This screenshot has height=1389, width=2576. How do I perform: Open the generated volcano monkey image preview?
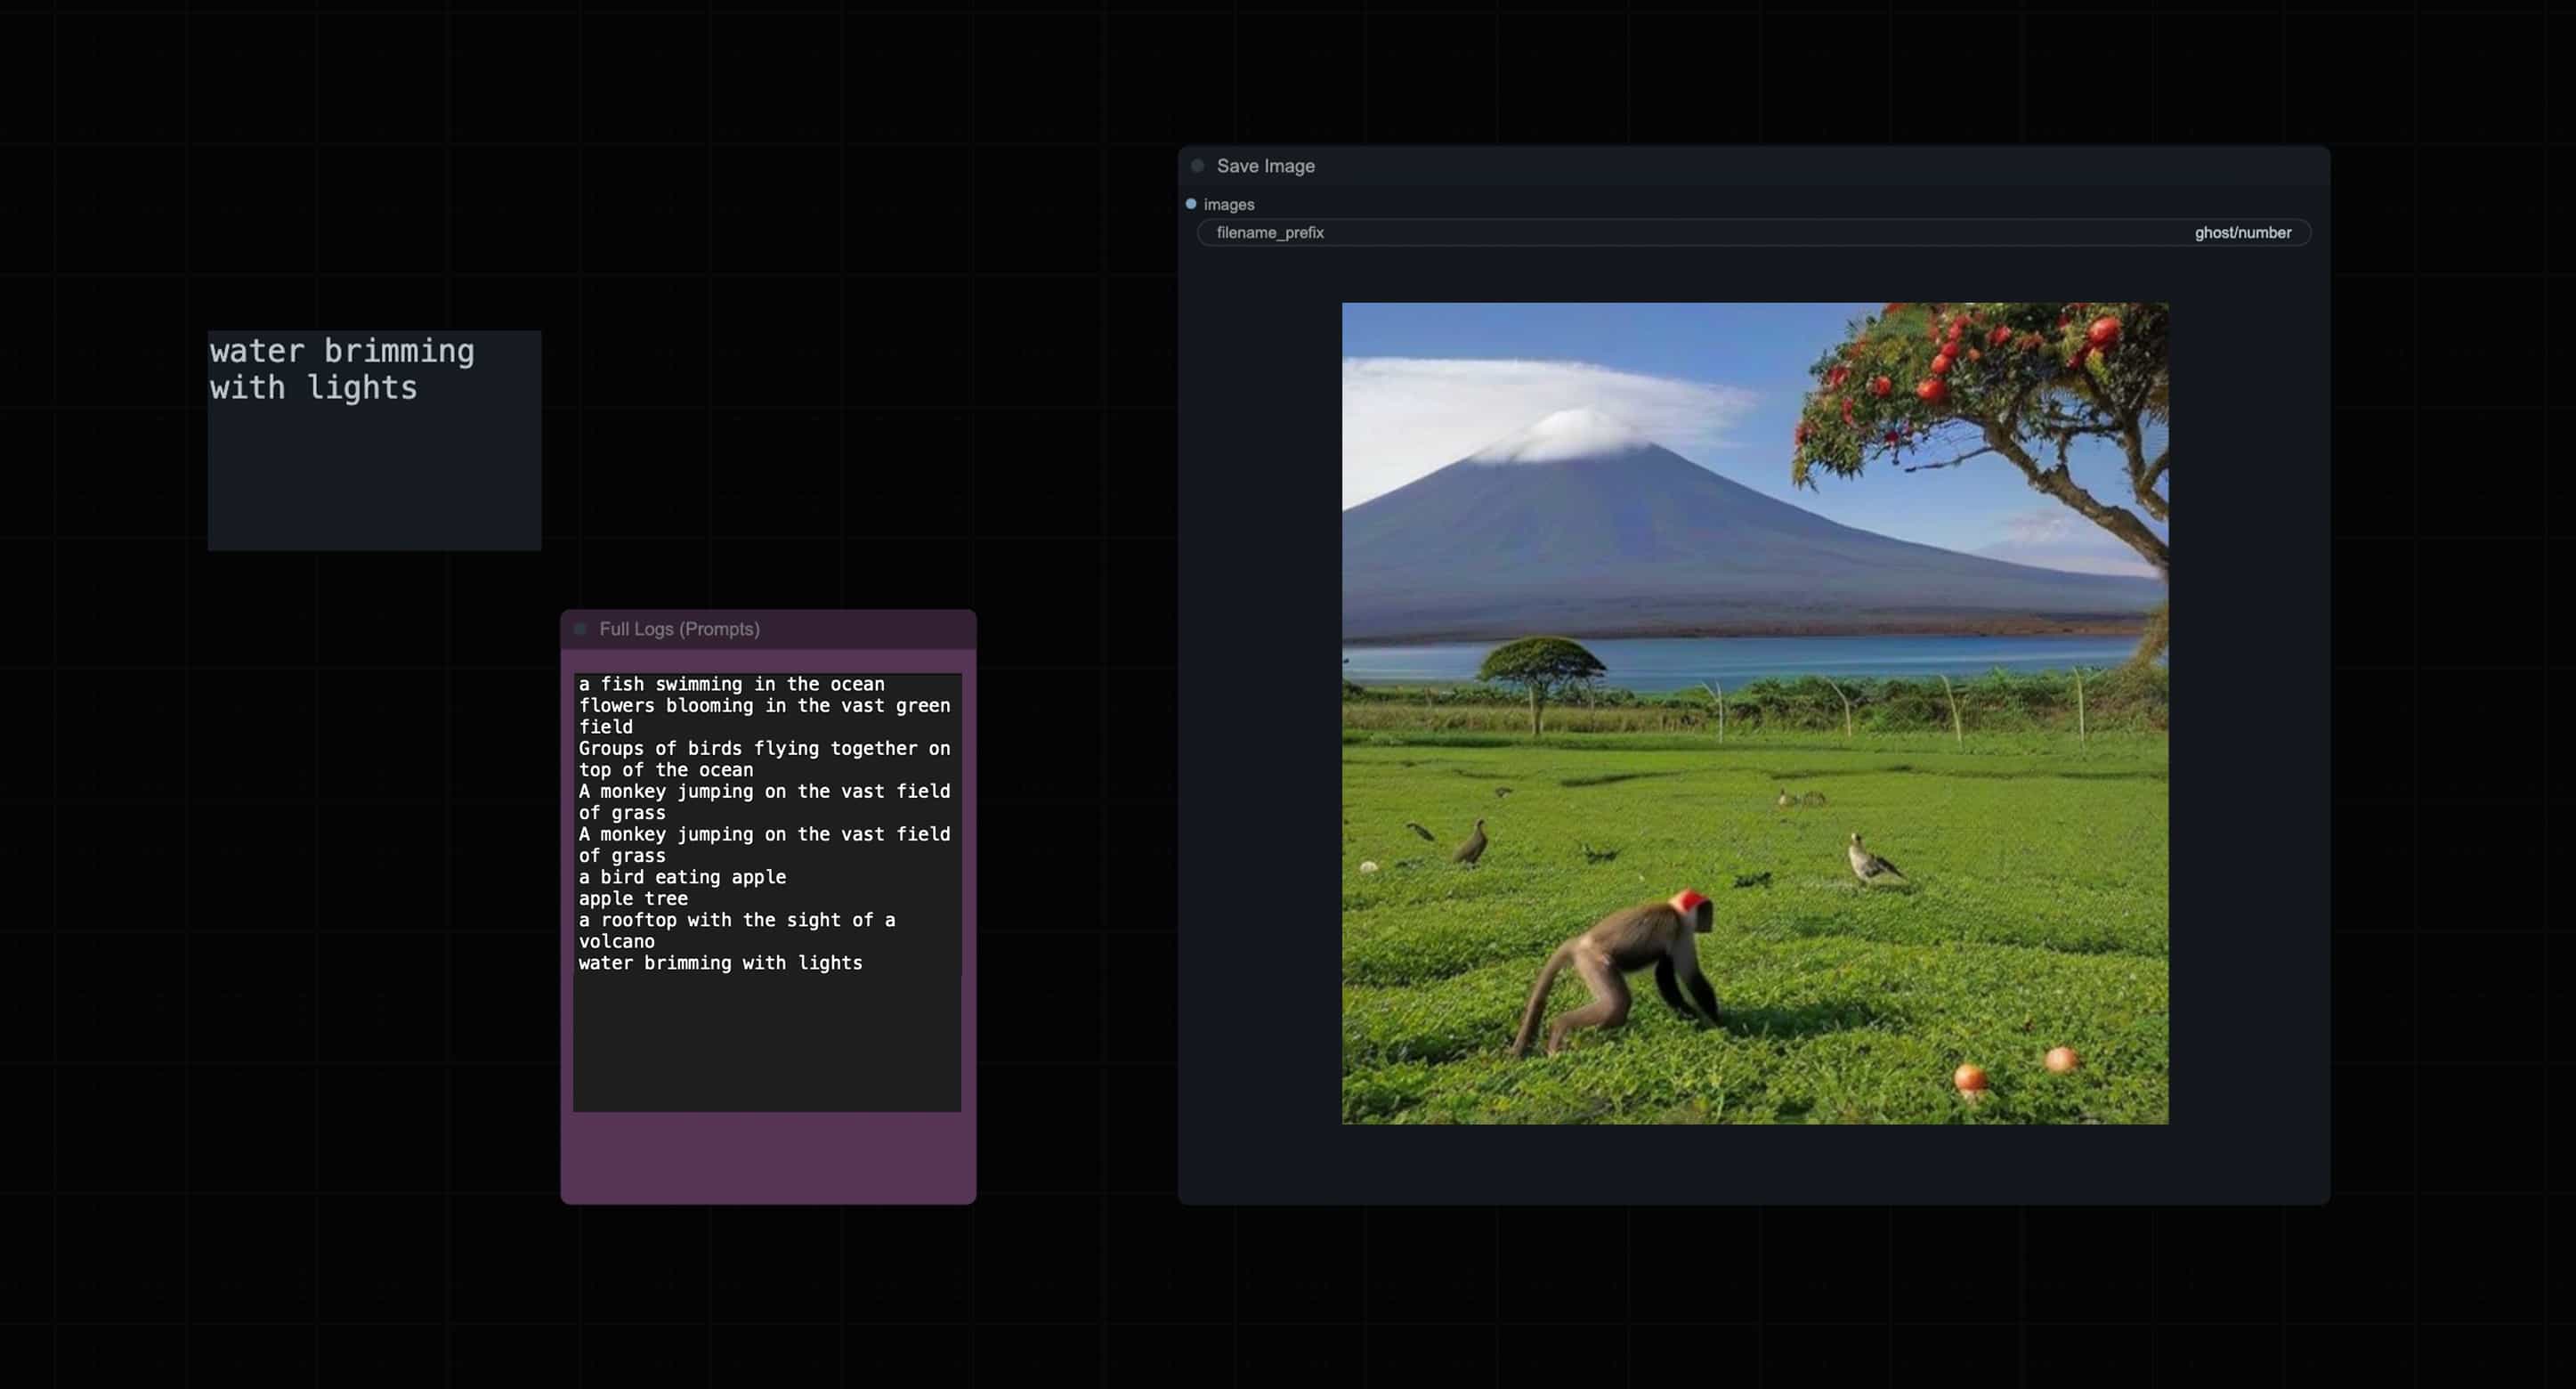point(1754,713)
